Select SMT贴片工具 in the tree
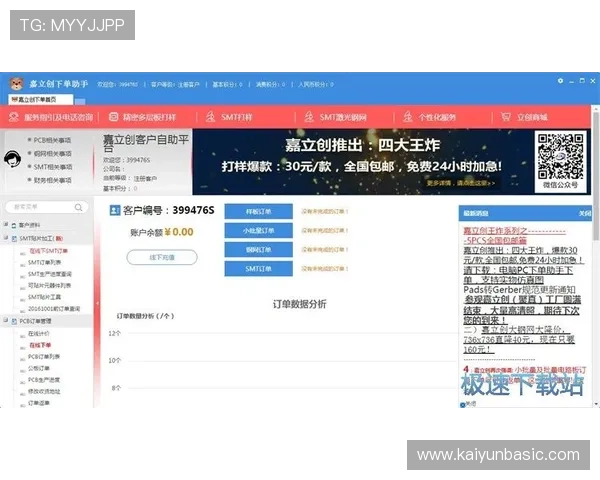 [x=44, y=297]
